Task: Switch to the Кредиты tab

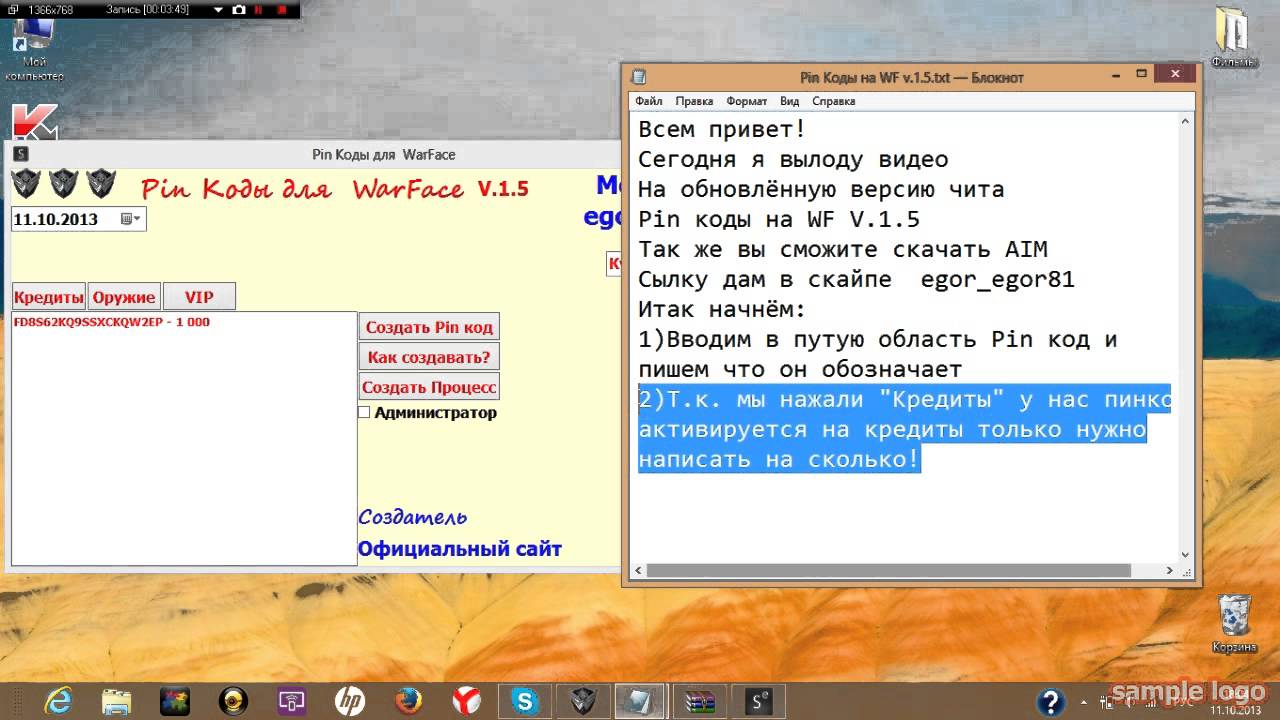Action: coord(49,297)
